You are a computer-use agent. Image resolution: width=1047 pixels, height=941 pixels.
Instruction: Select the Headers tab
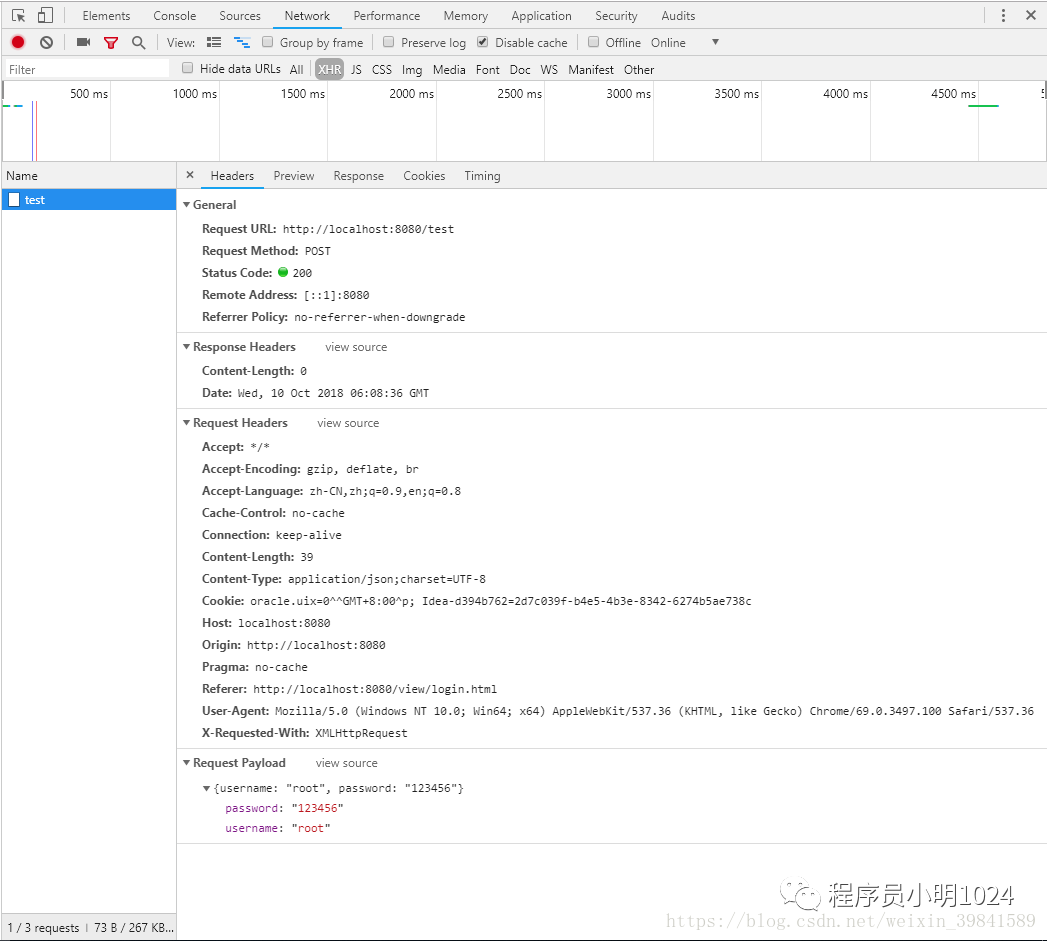click(232, 176)
